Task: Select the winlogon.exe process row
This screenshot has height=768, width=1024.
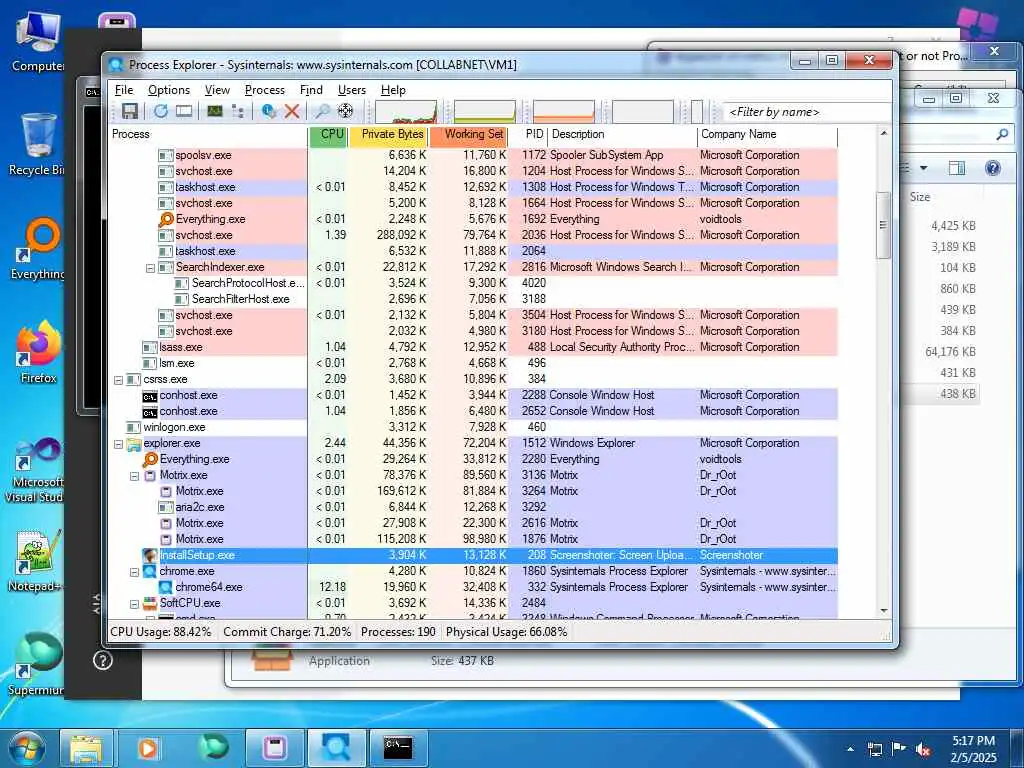Action: 473,427
